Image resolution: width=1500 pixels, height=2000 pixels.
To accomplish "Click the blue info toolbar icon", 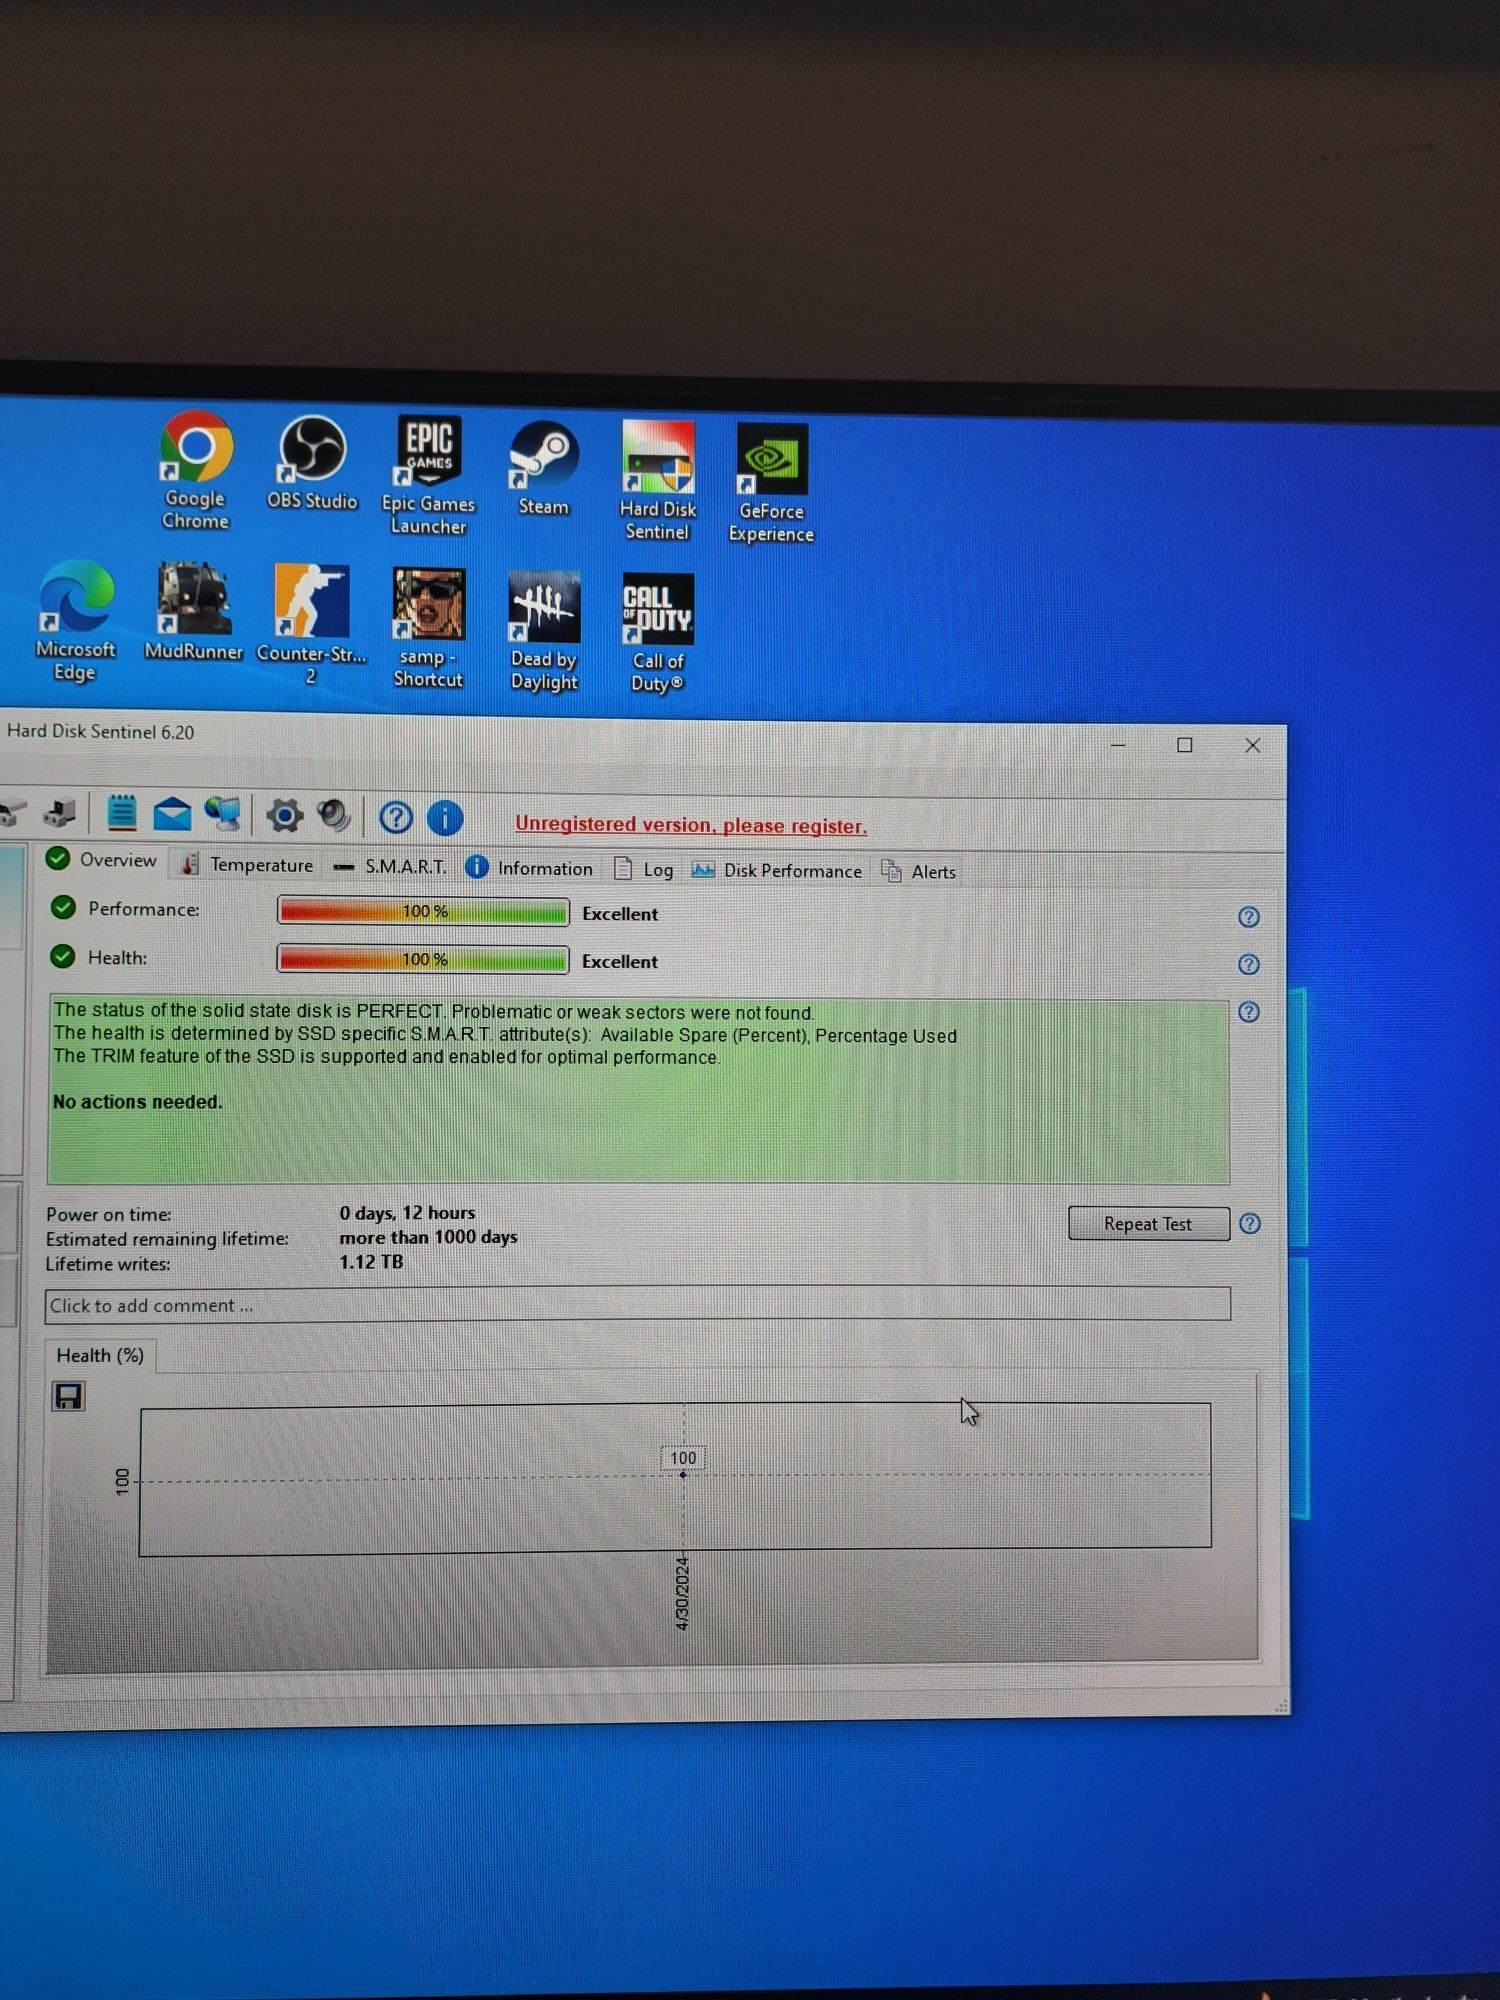I will point(445,818).
